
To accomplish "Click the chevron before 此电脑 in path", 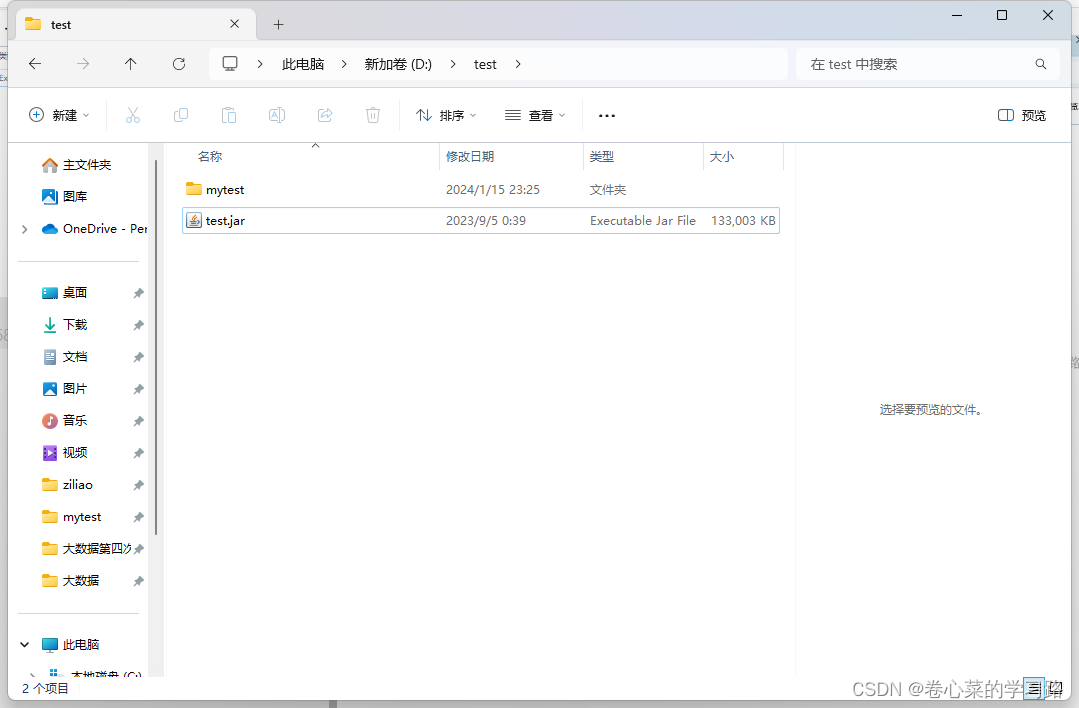I will click(260, 64).
